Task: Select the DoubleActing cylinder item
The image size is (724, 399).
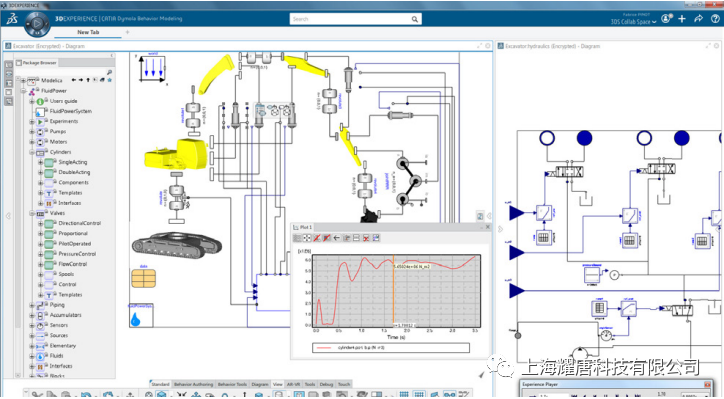Action: coord(74,172)
